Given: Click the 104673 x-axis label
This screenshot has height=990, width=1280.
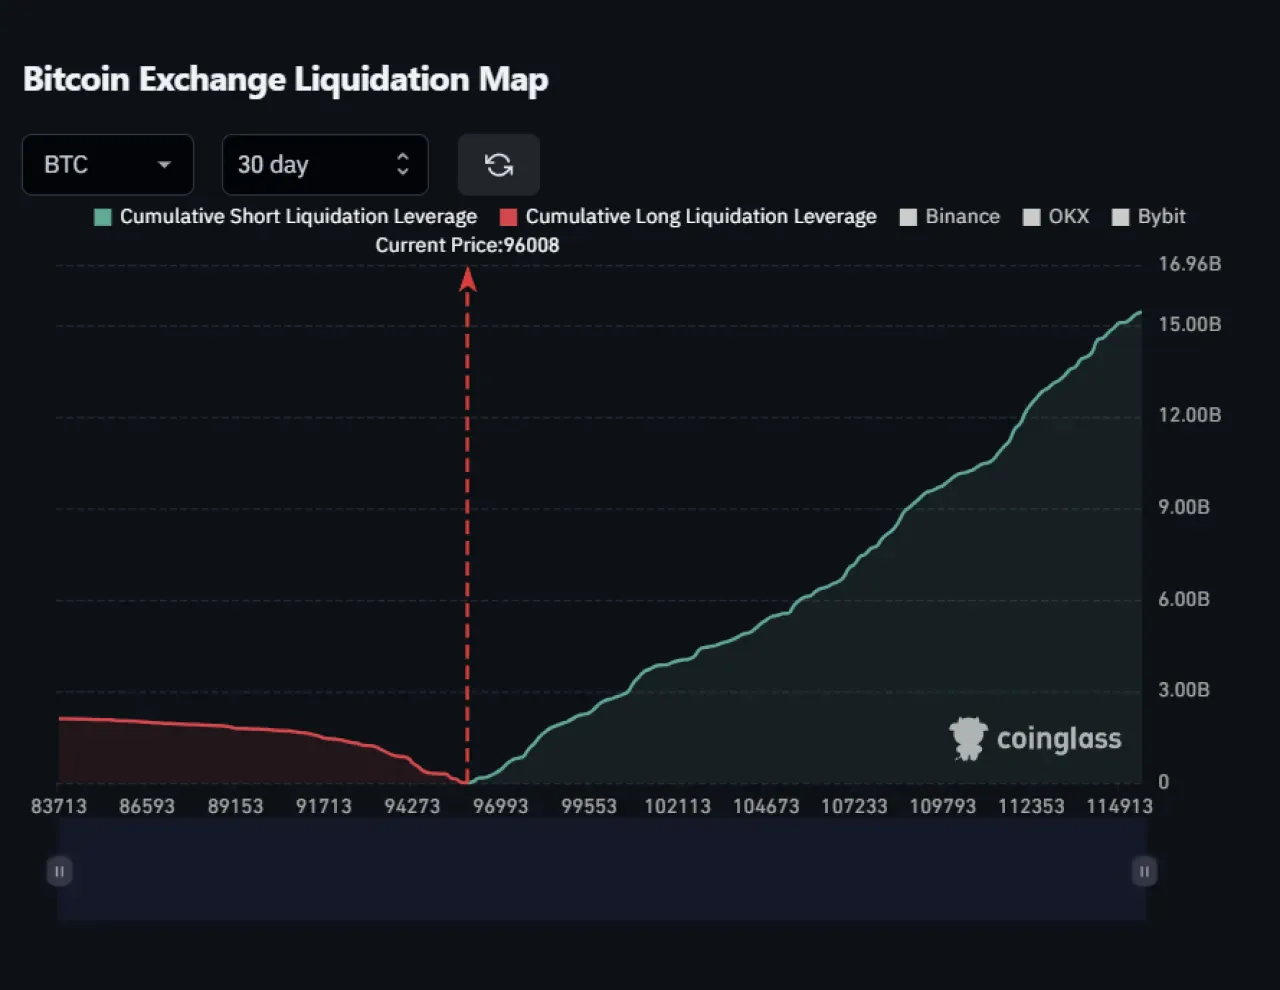Looking at the screenshot, I should (x=766, y=806).
